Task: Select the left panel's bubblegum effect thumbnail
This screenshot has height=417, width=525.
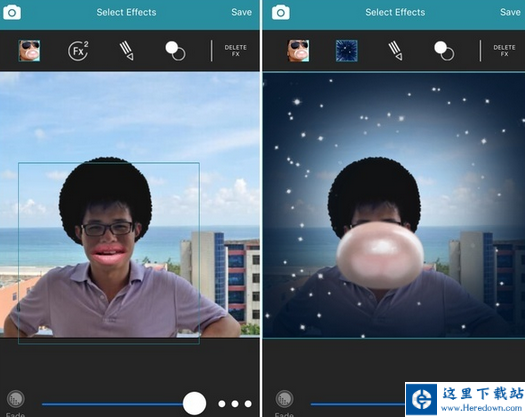Action: (x=29, y=51)
